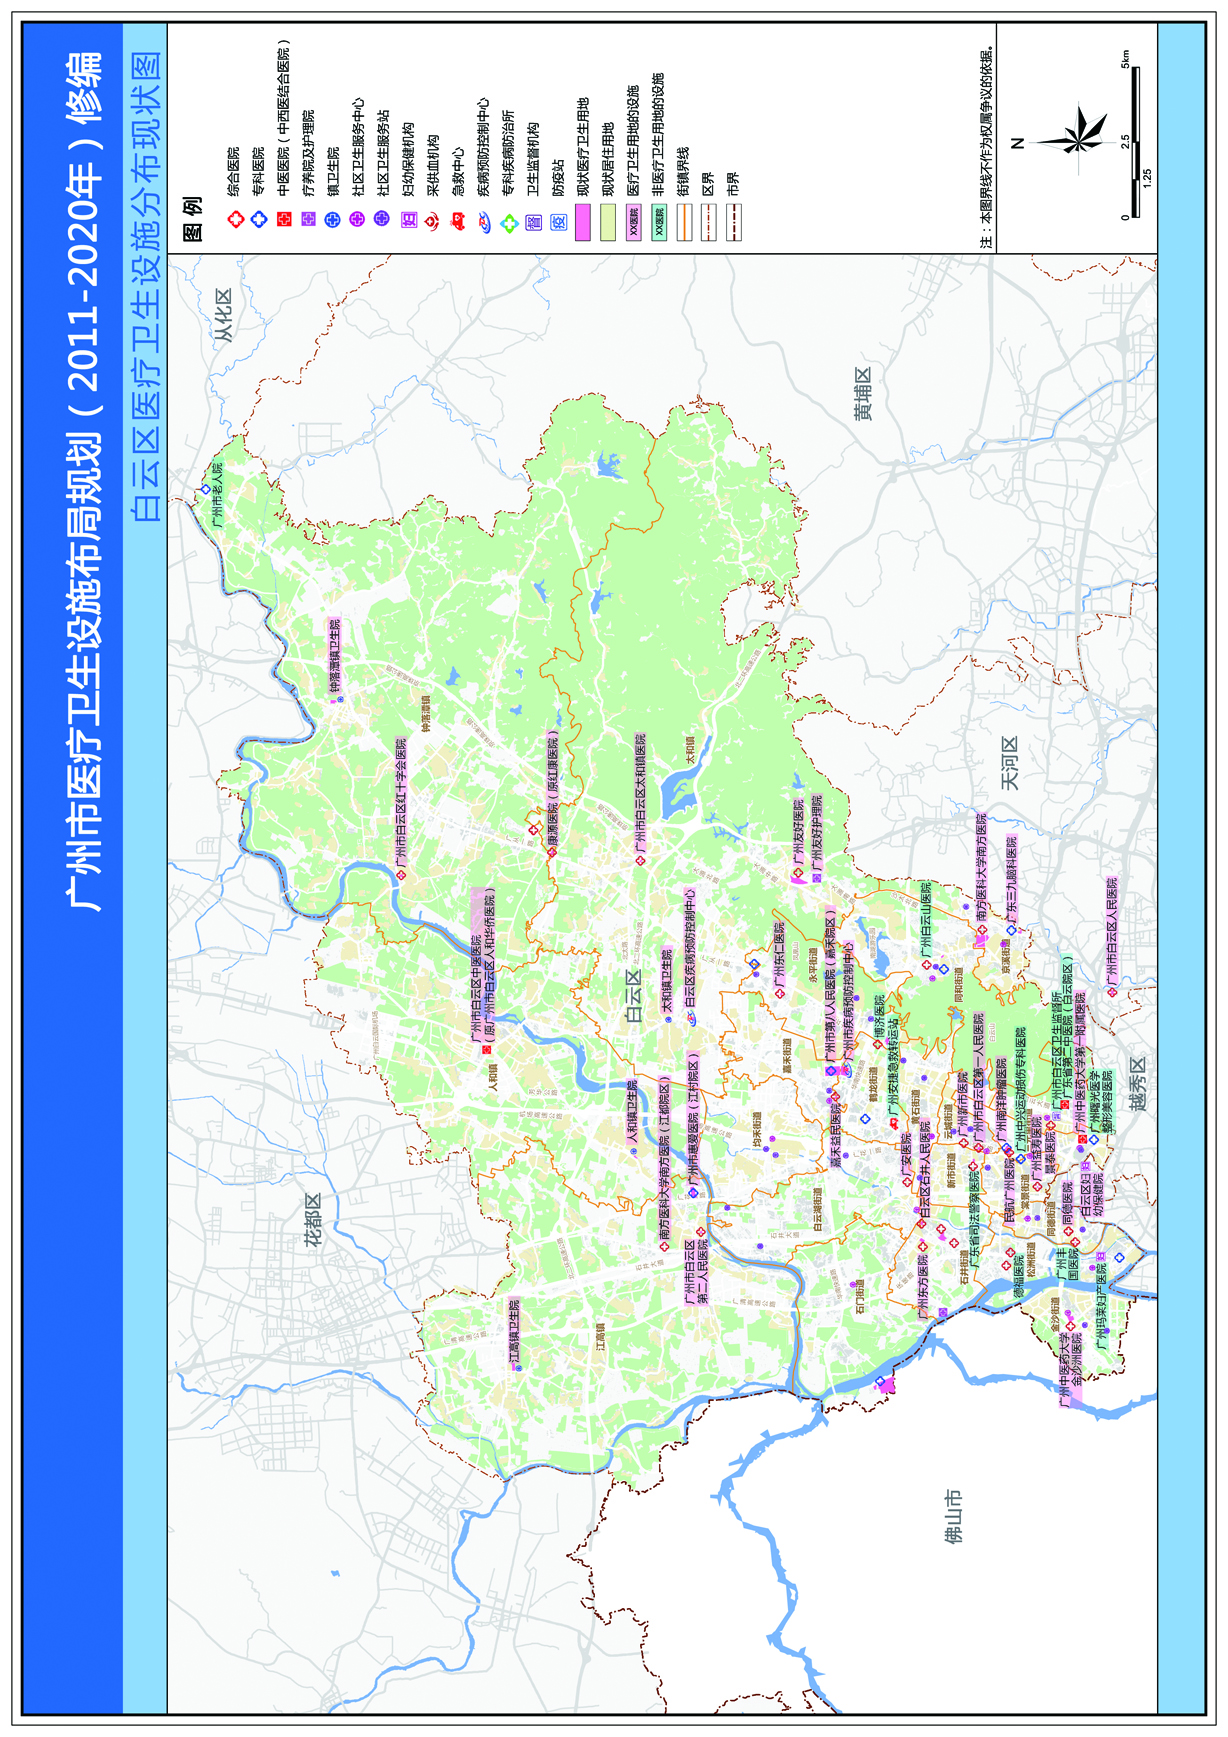Click the pale green 现状居住用地 swatch

(x=608, y=221)
